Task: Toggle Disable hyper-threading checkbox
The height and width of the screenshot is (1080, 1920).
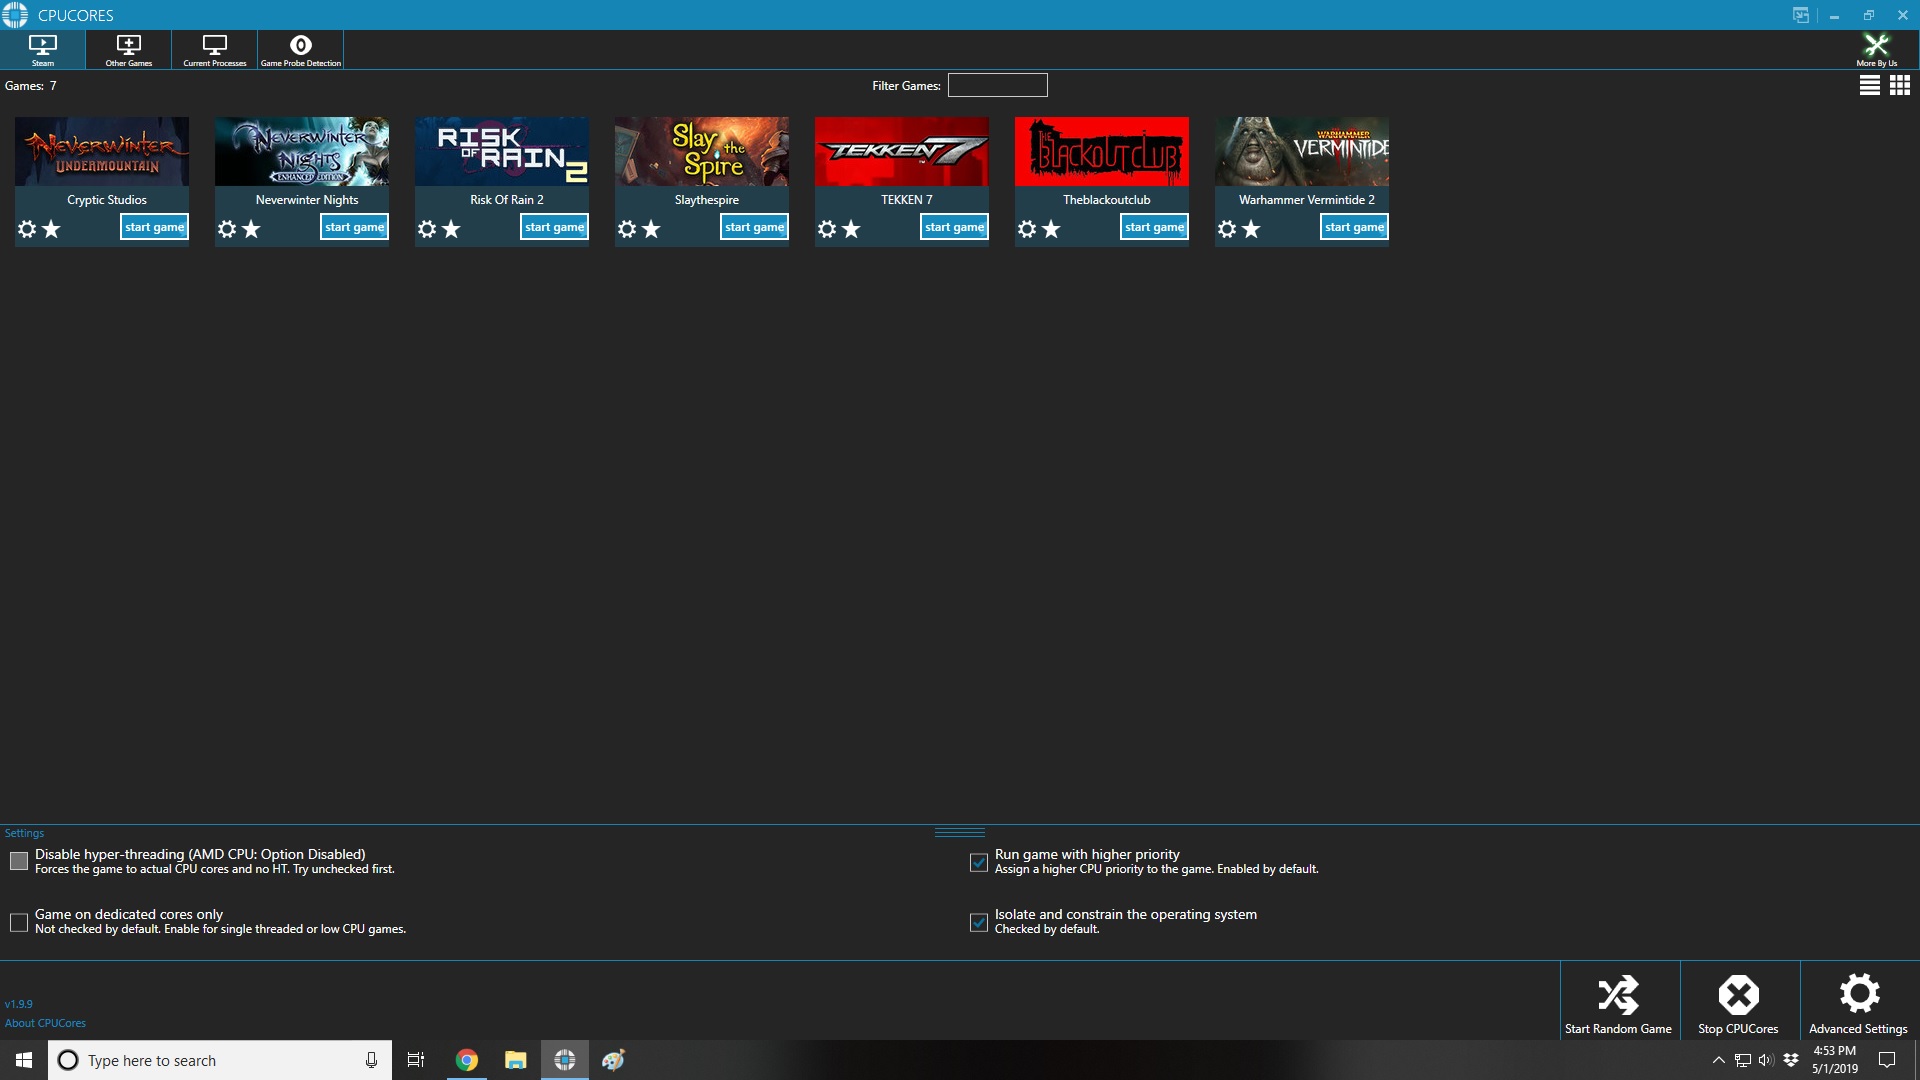Action: tap(19, 861)
